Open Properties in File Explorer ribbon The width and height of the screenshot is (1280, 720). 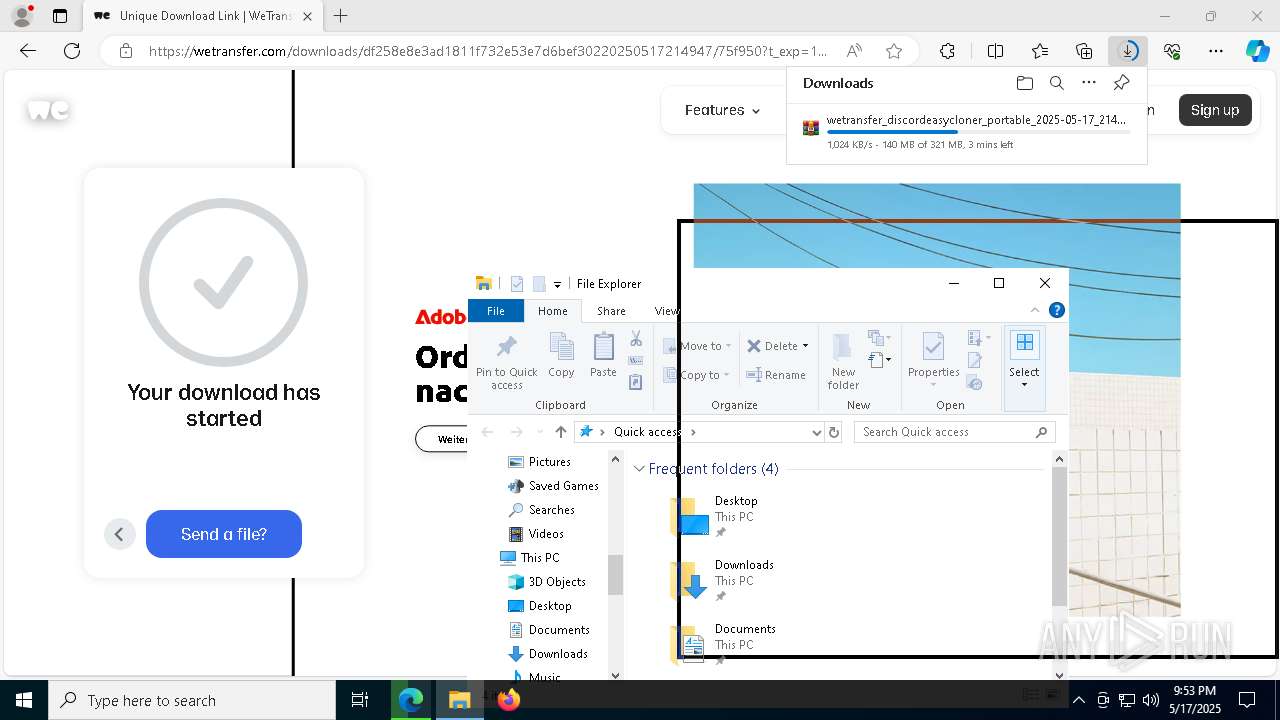point(933,361)
